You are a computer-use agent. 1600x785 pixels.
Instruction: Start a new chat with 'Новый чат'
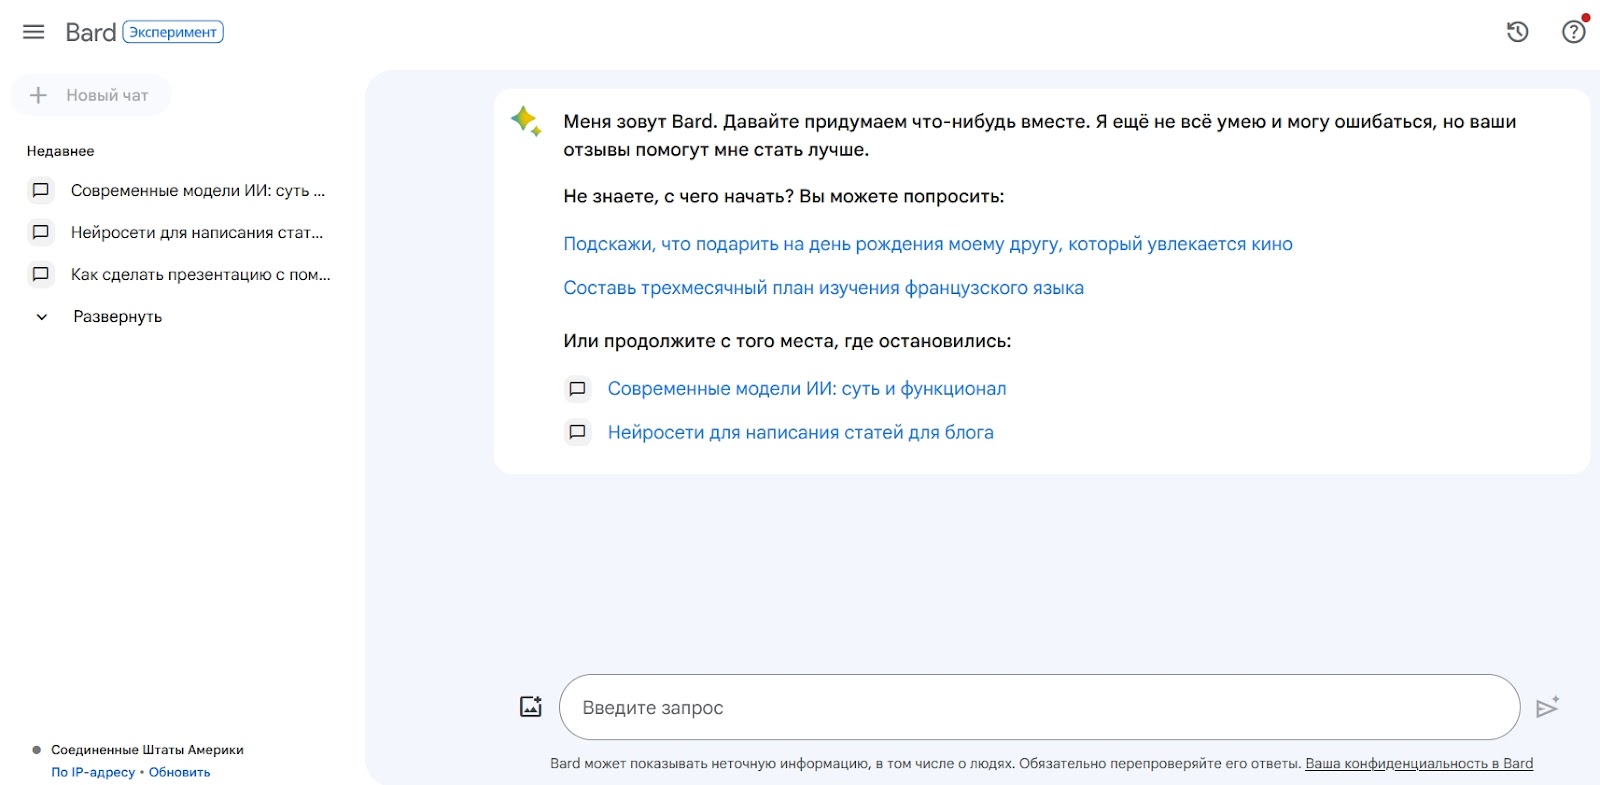(x=91, y=95)
